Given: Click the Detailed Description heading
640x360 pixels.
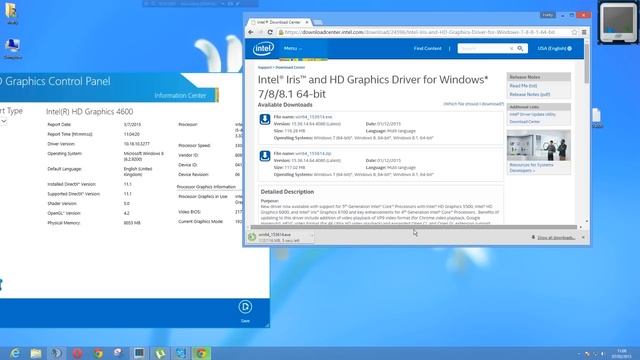Looking at the screenshot, I should 287,191.
